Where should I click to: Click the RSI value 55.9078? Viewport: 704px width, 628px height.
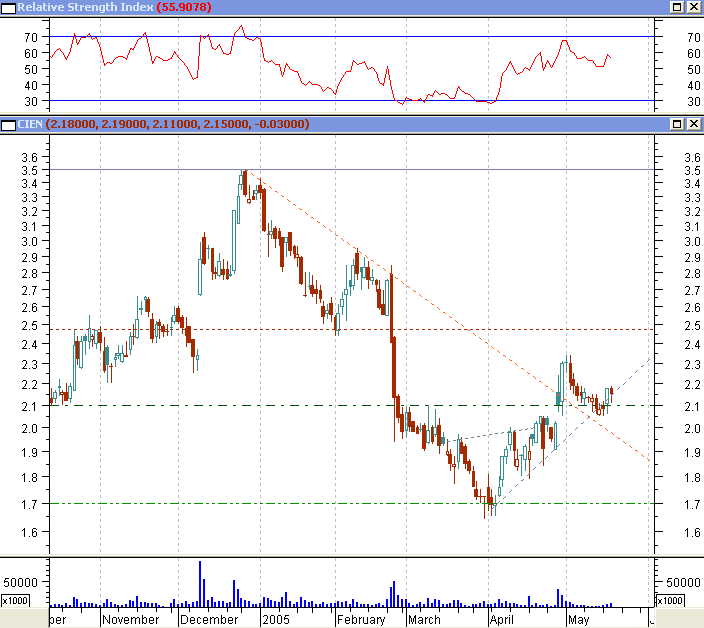coord(184,7)
